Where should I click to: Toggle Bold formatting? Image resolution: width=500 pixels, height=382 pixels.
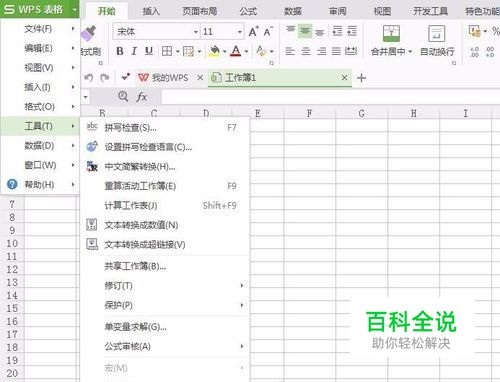pyautogui.click(x=120, y=51)
